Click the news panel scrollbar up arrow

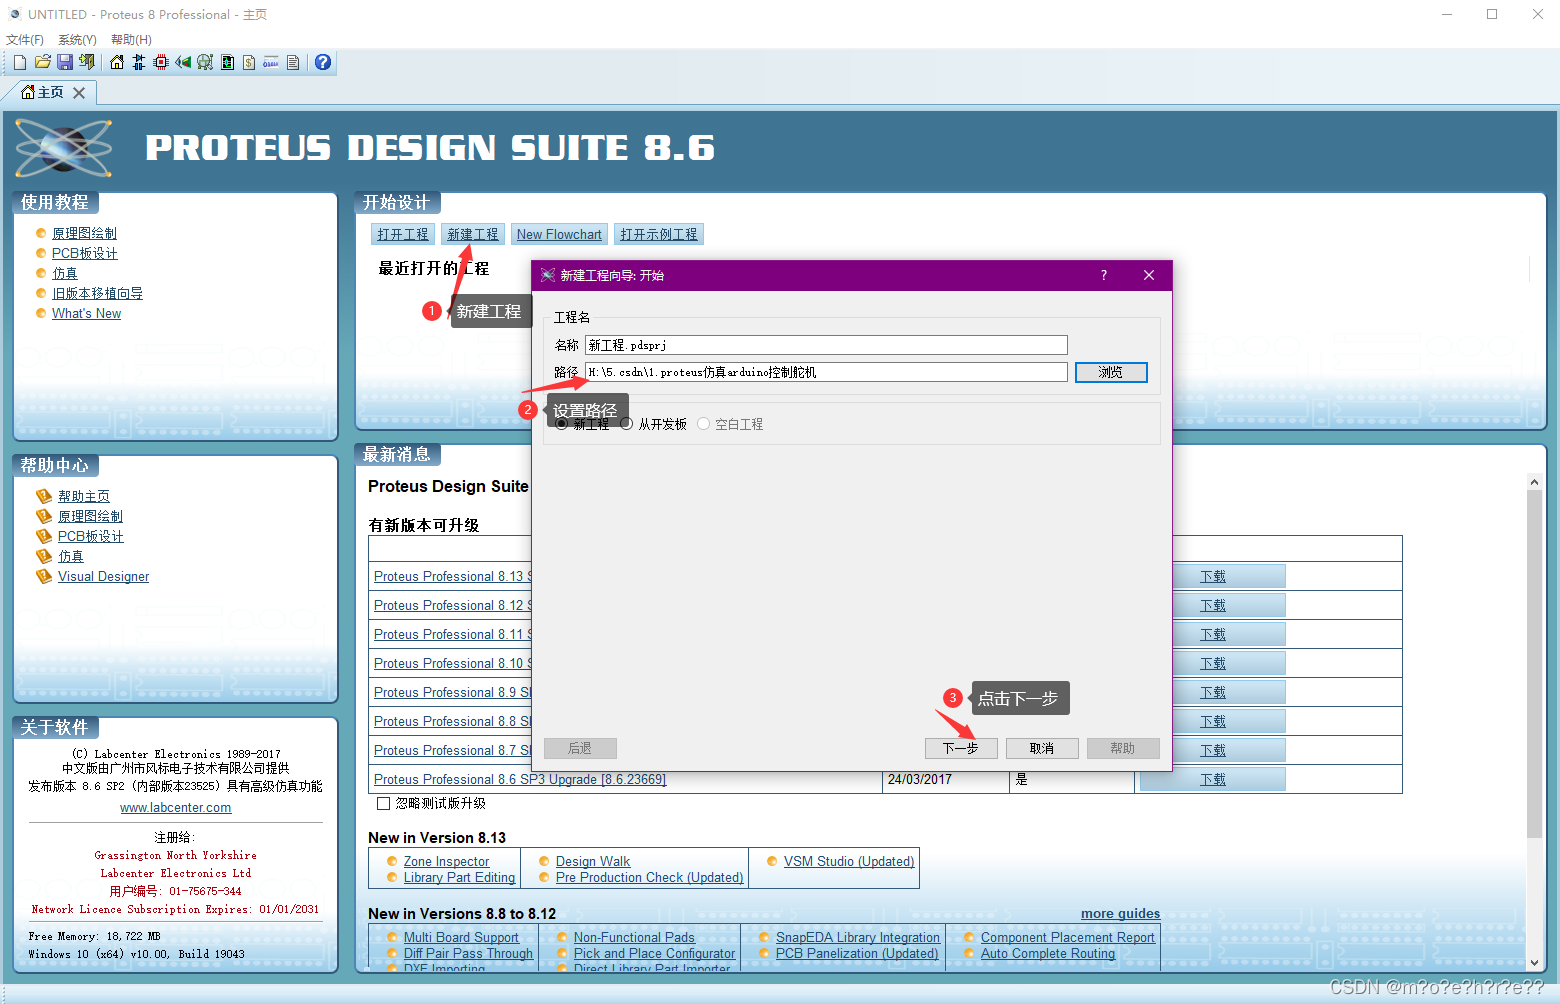coord(1535,481)
